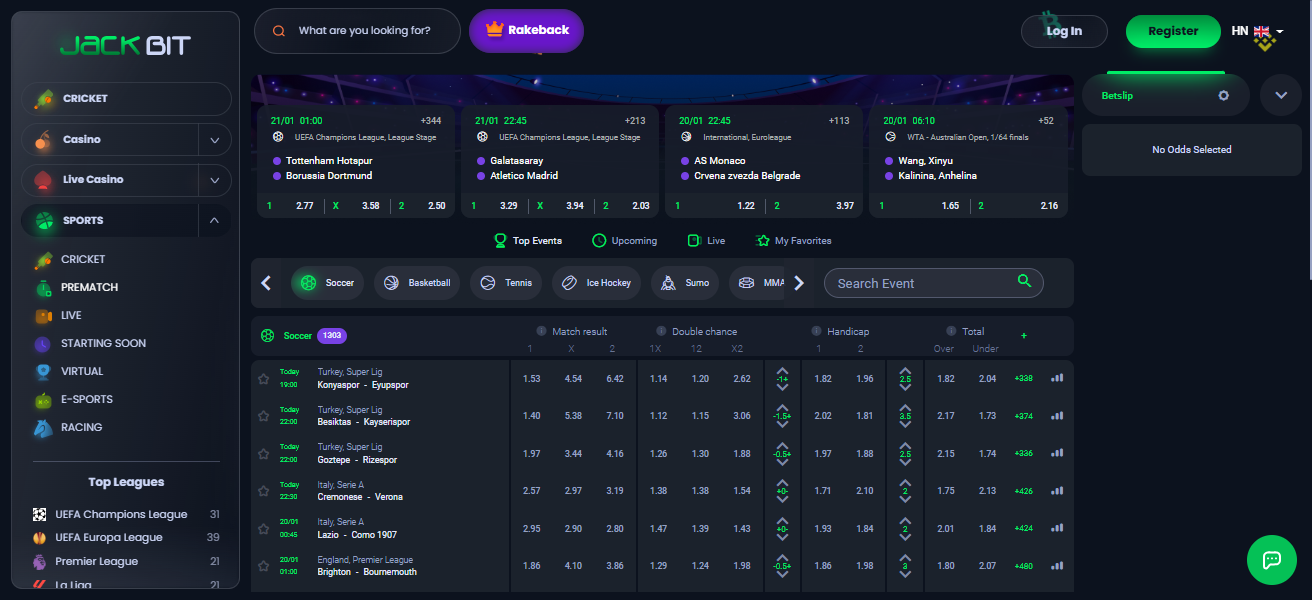Favorite the Konyaspor - Eyupspor match star
This screenshot has height=600, width=1312.
[264, 379]
